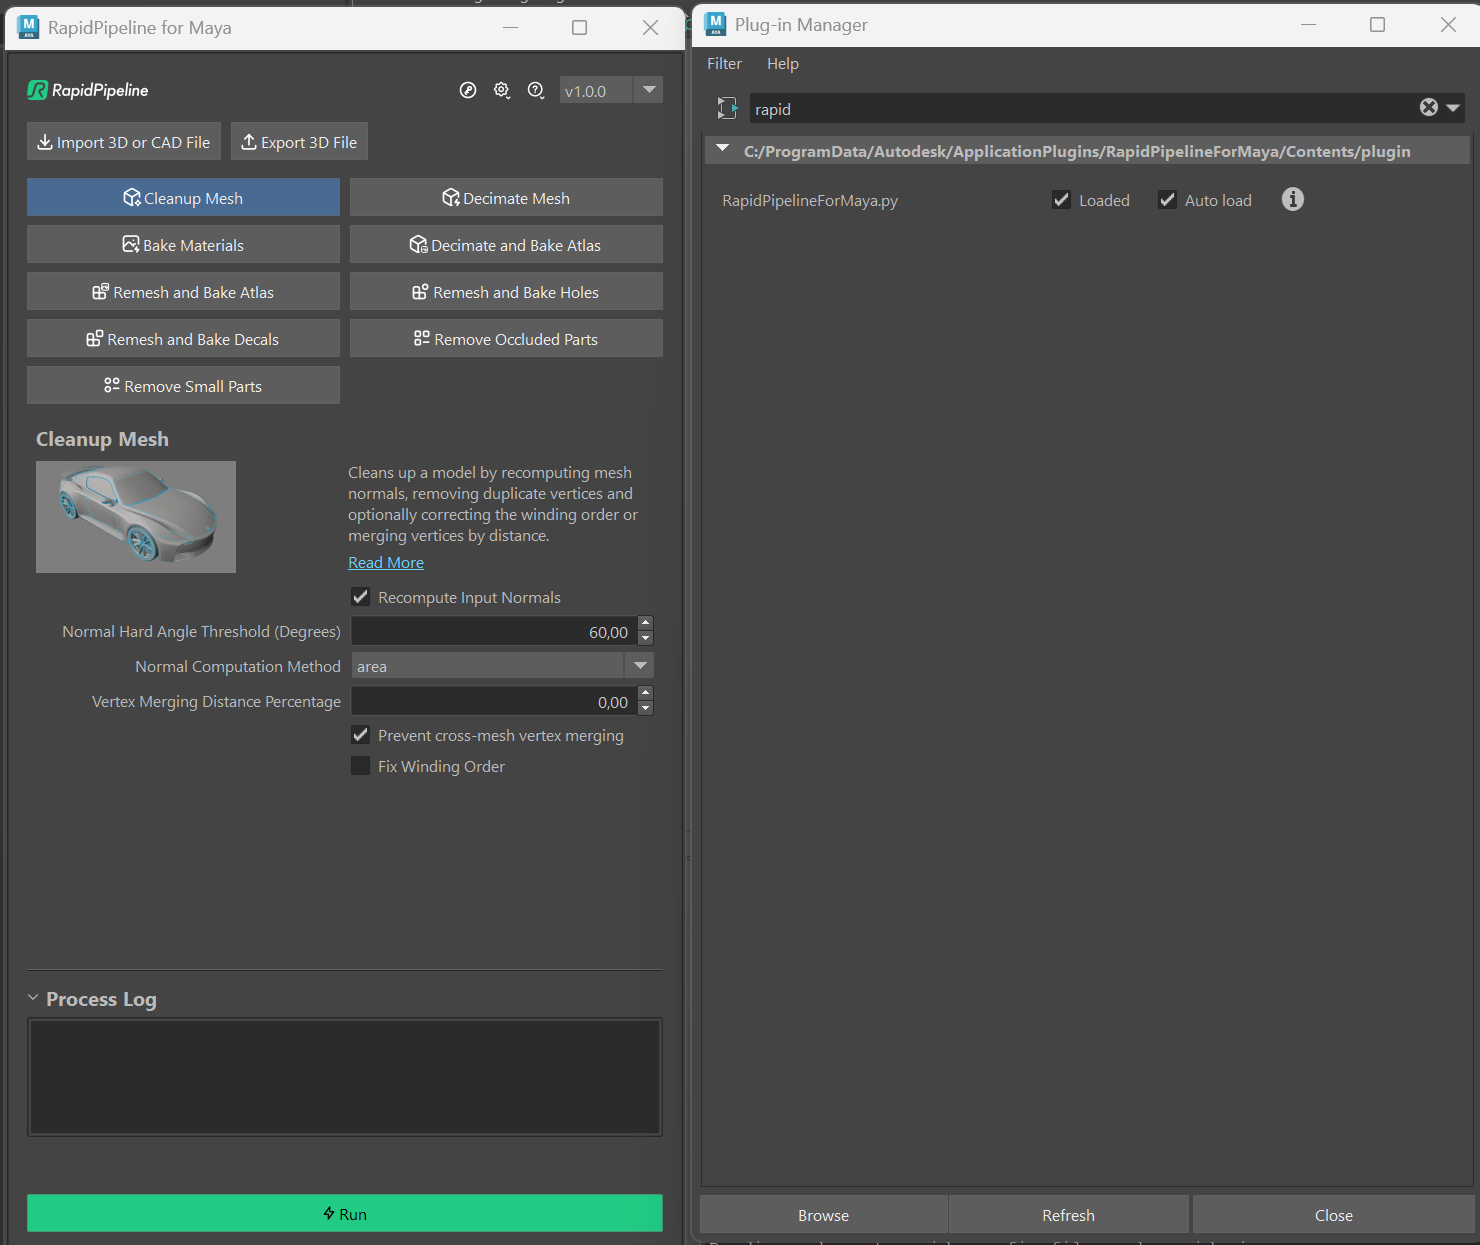Image resolution: width=1480 pixels, height=1245 pixels.
Task: Enable Fix Winding Order checkbox
Action: coord(361,766)
